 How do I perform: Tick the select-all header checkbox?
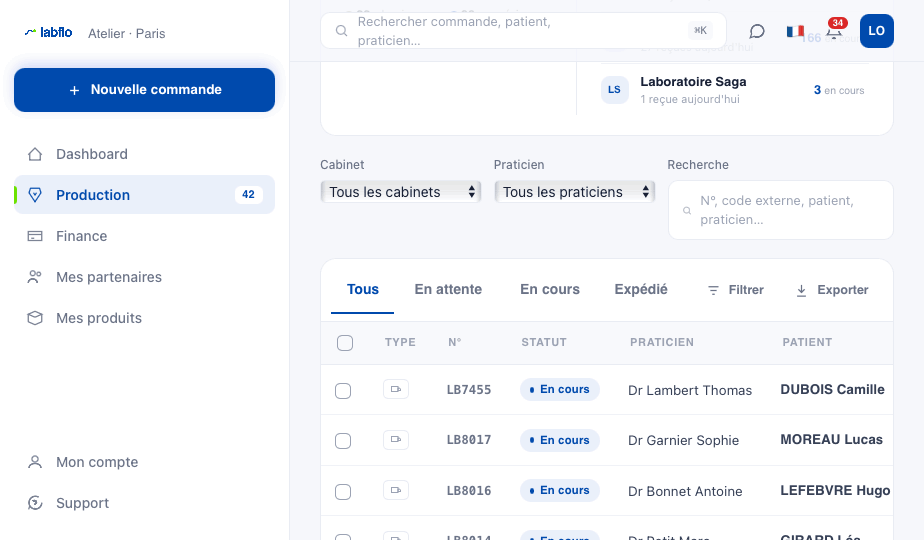(345, 343)
